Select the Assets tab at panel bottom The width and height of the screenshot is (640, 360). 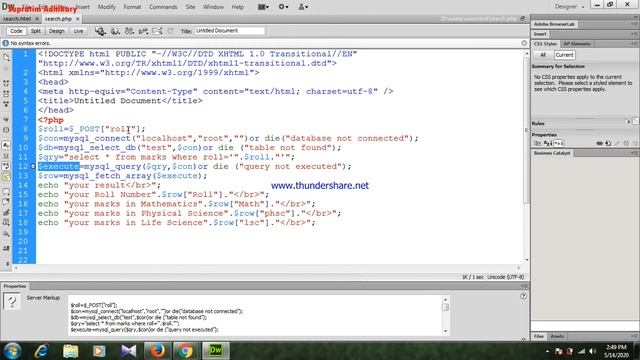(x=557, y=336)
